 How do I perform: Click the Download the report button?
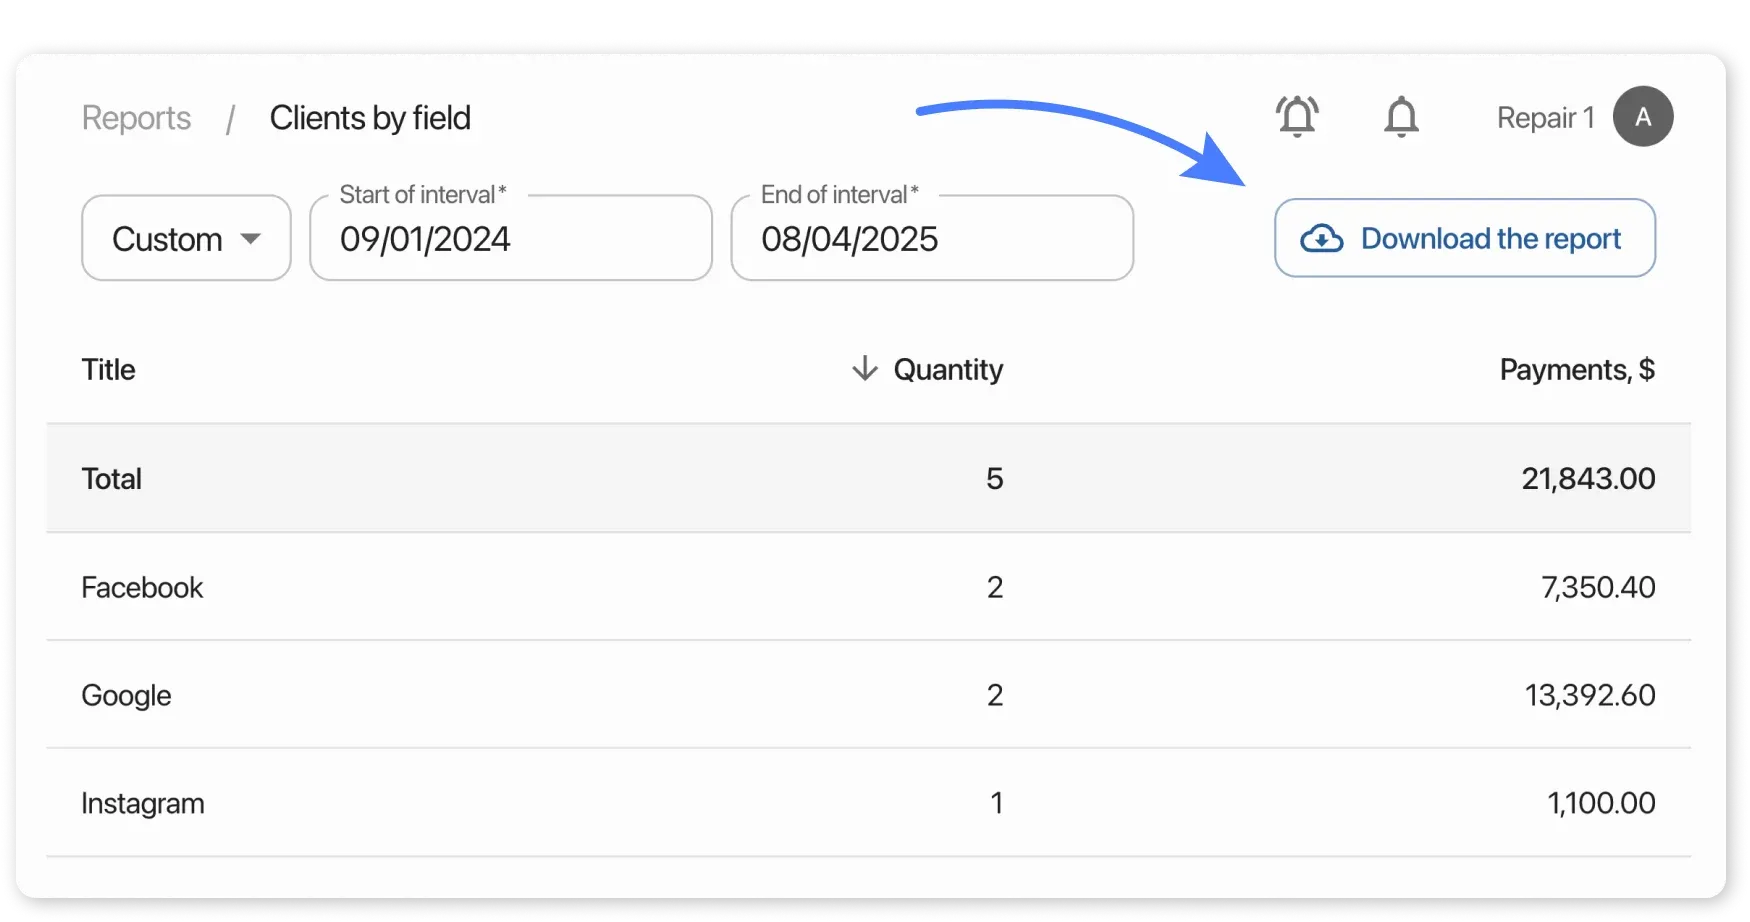(x=1463, y=238)
